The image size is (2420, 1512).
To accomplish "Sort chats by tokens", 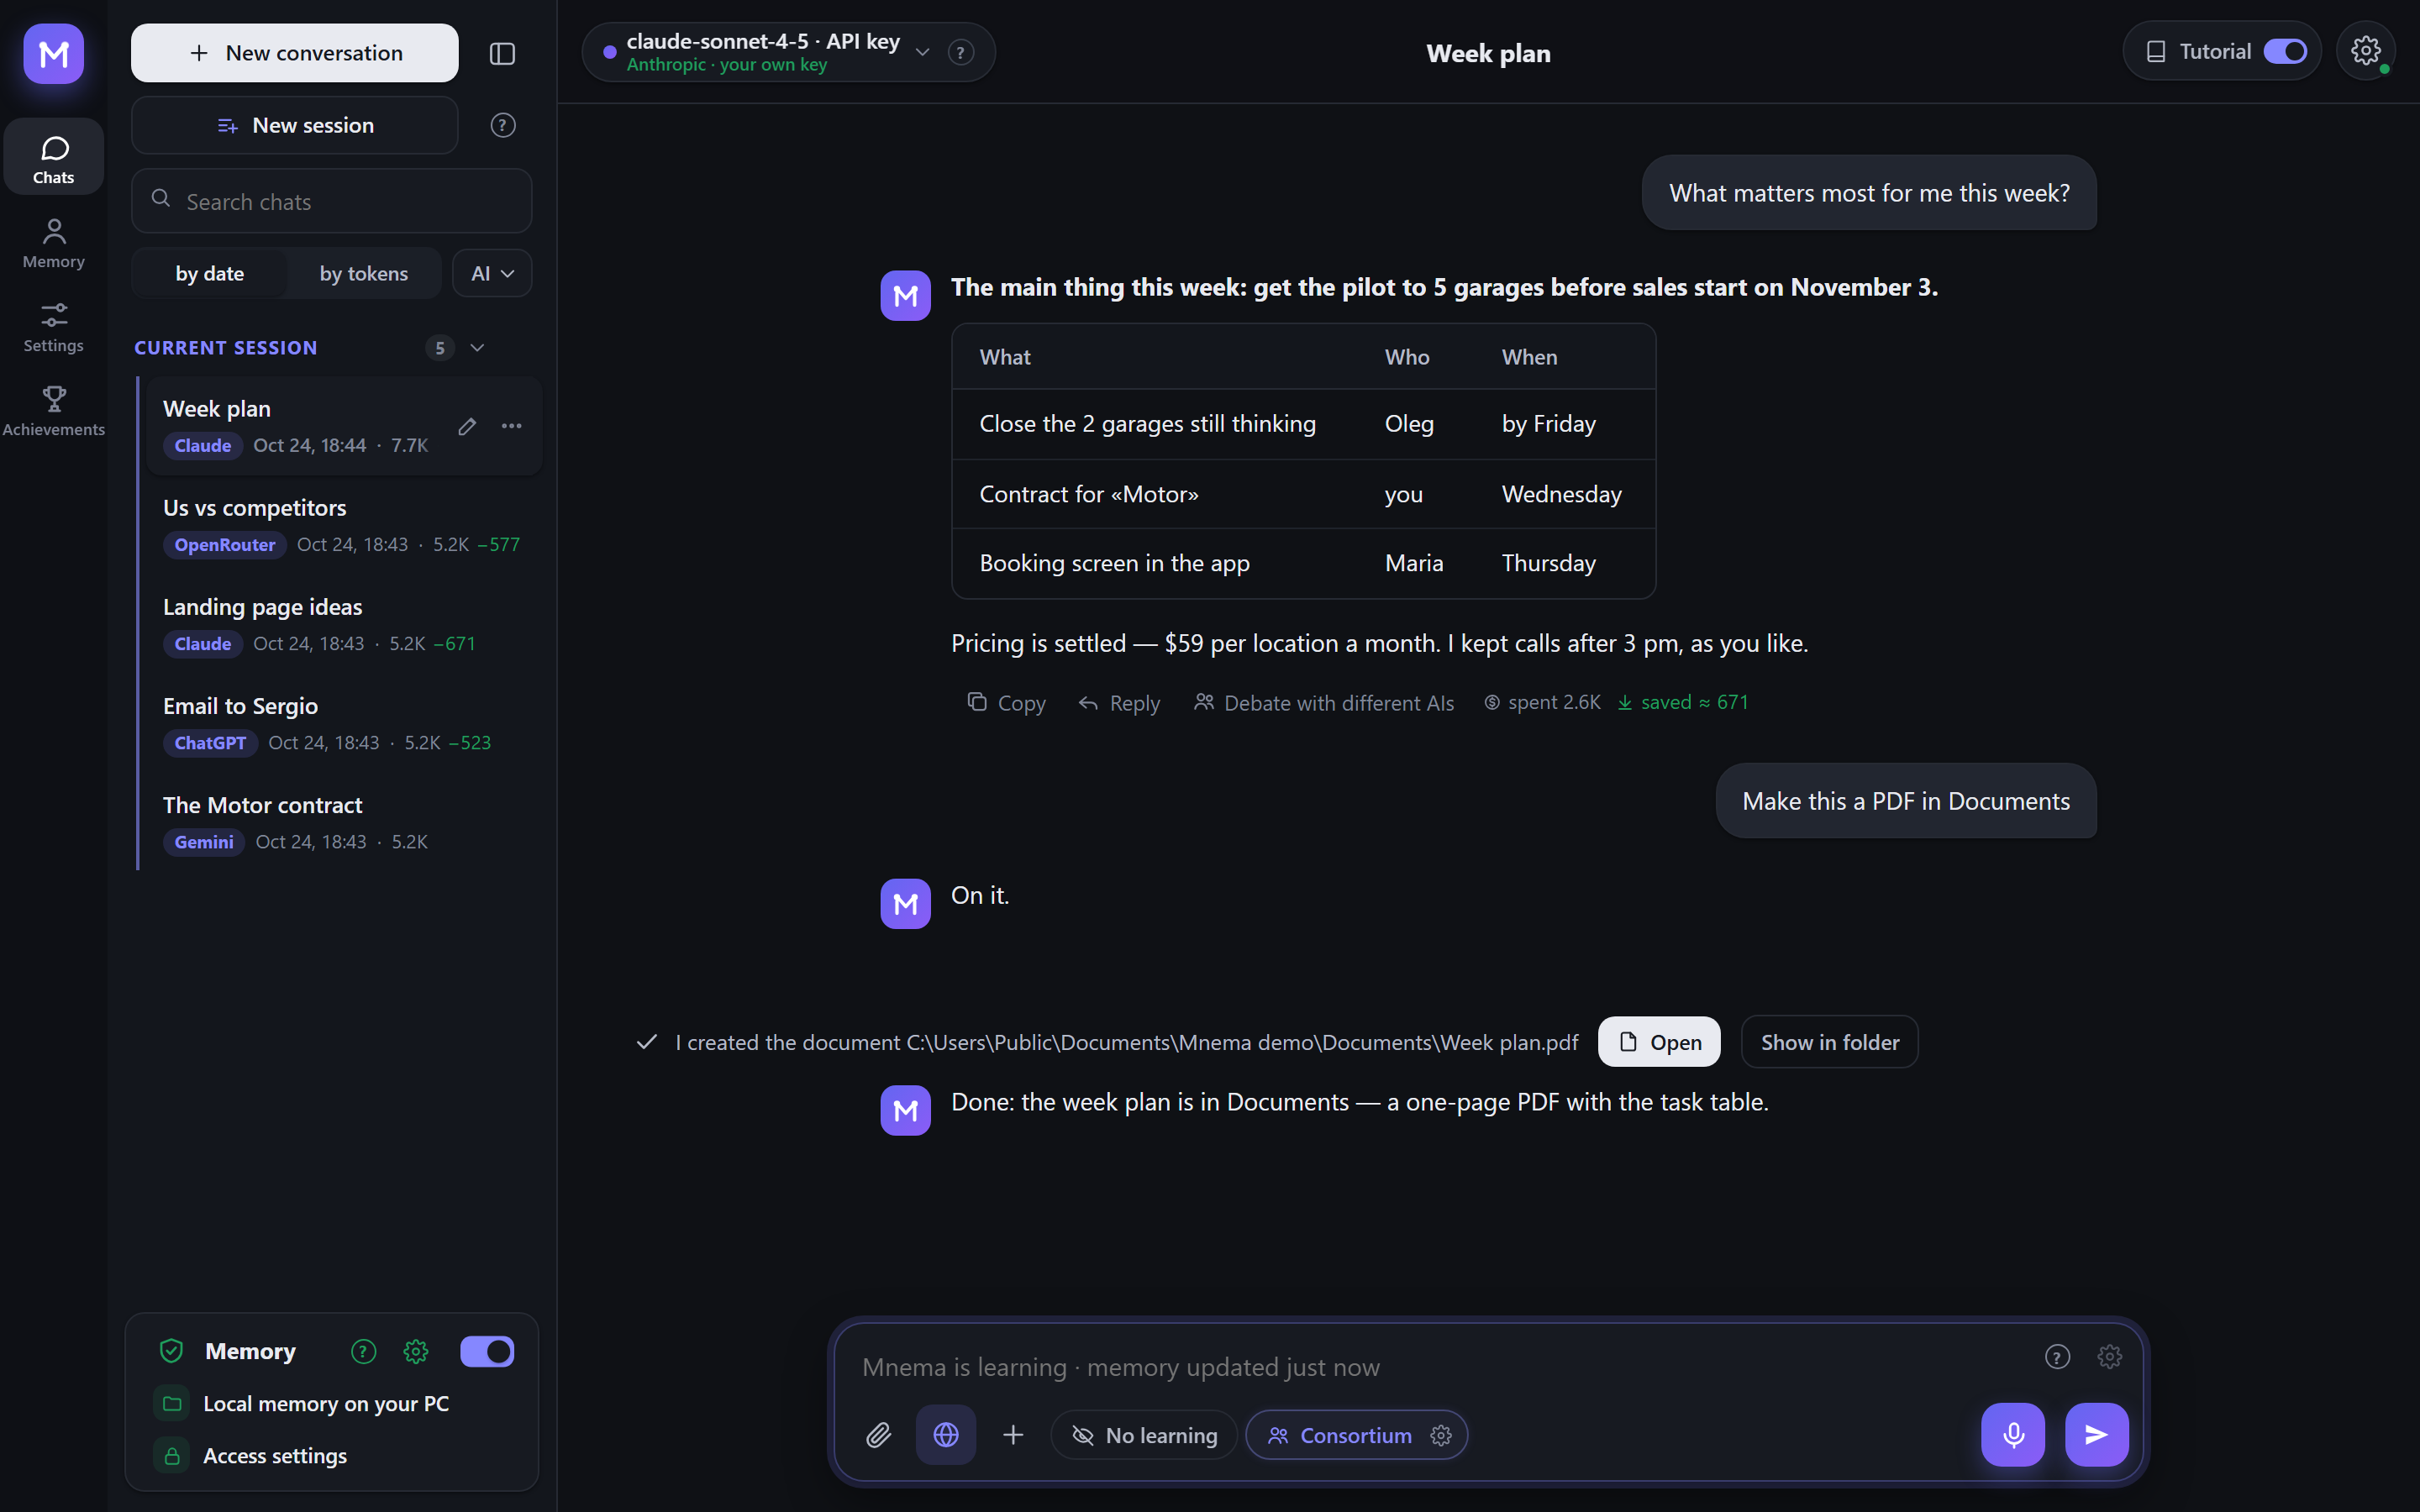I will pos(363,273).
